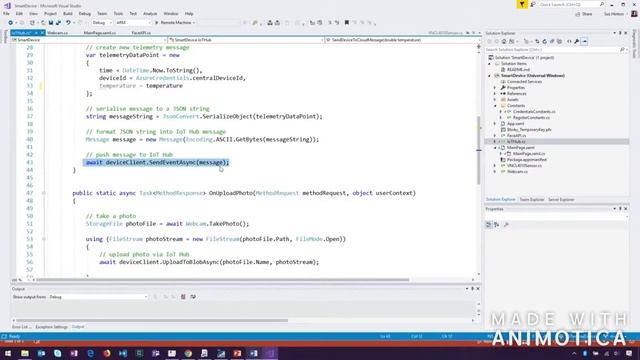Select Package.appxmanifest file
Screen dimensions: 640x360
(x=527, y=160)
